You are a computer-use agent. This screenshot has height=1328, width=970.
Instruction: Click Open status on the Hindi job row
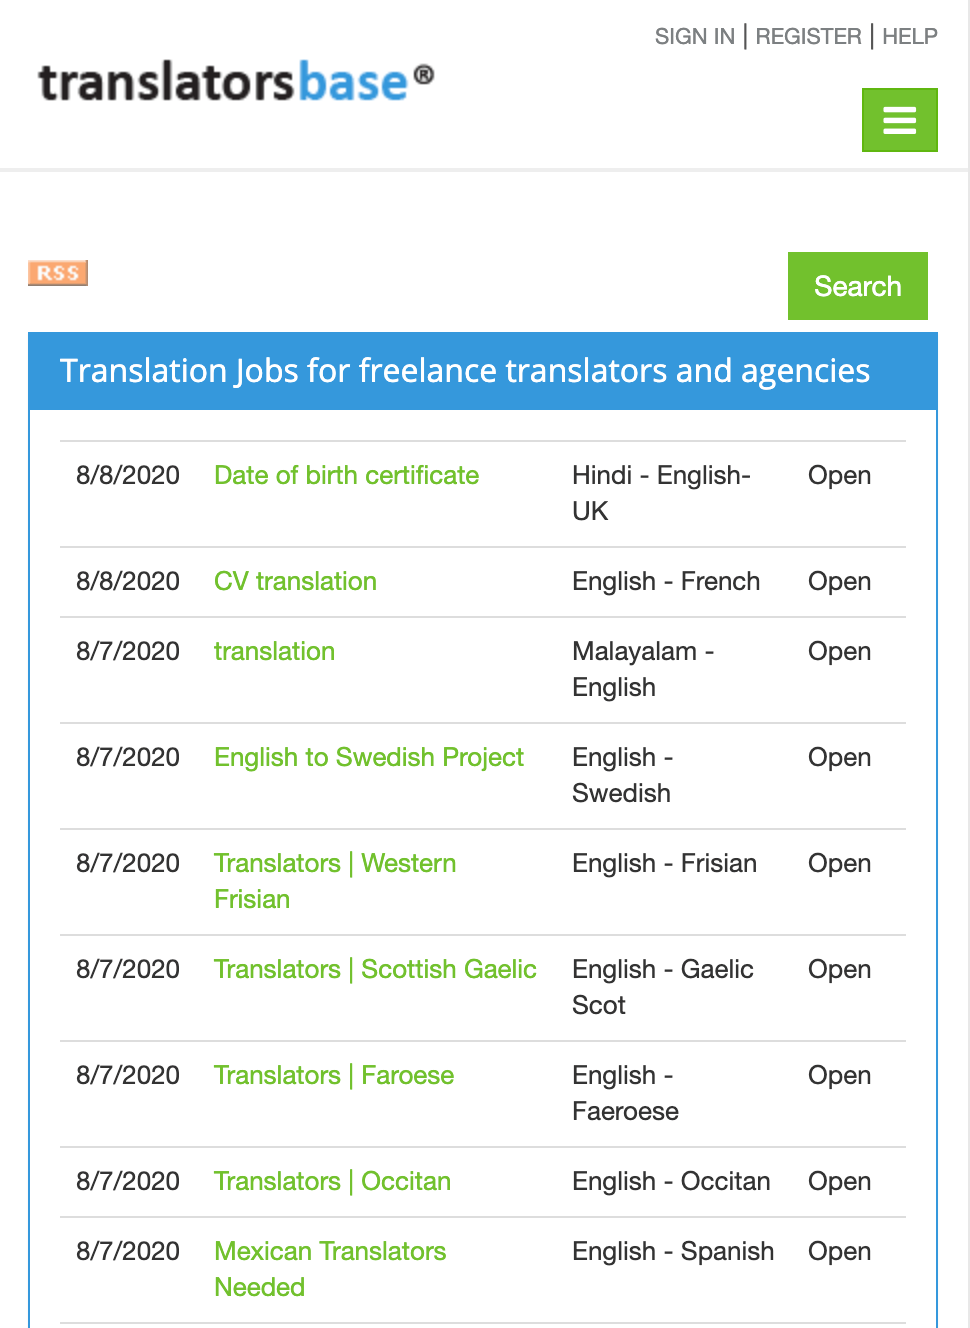click(x=838, y=475)
